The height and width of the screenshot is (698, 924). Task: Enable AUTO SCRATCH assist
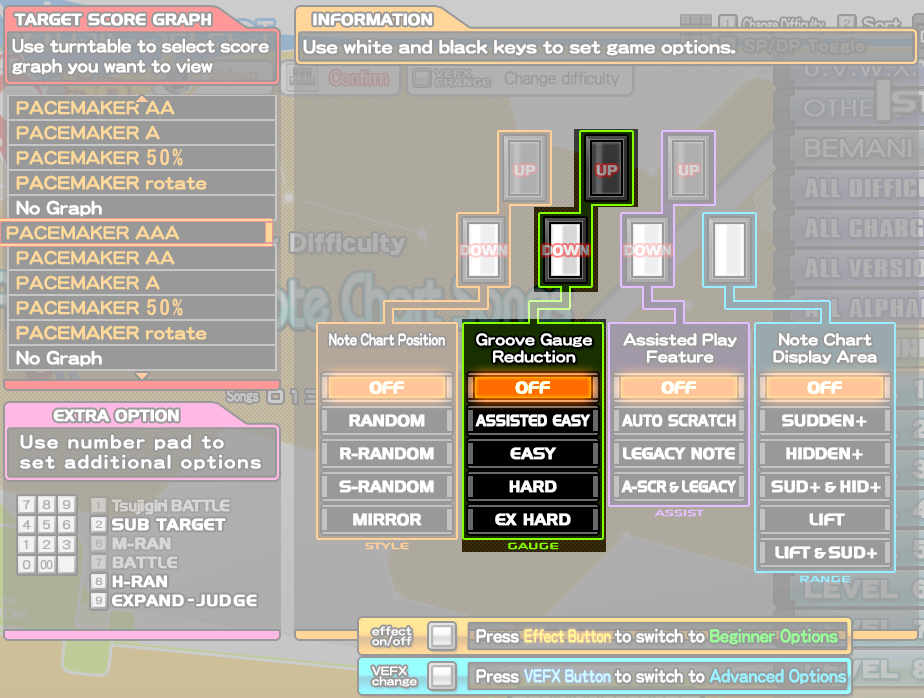point(679,420)
